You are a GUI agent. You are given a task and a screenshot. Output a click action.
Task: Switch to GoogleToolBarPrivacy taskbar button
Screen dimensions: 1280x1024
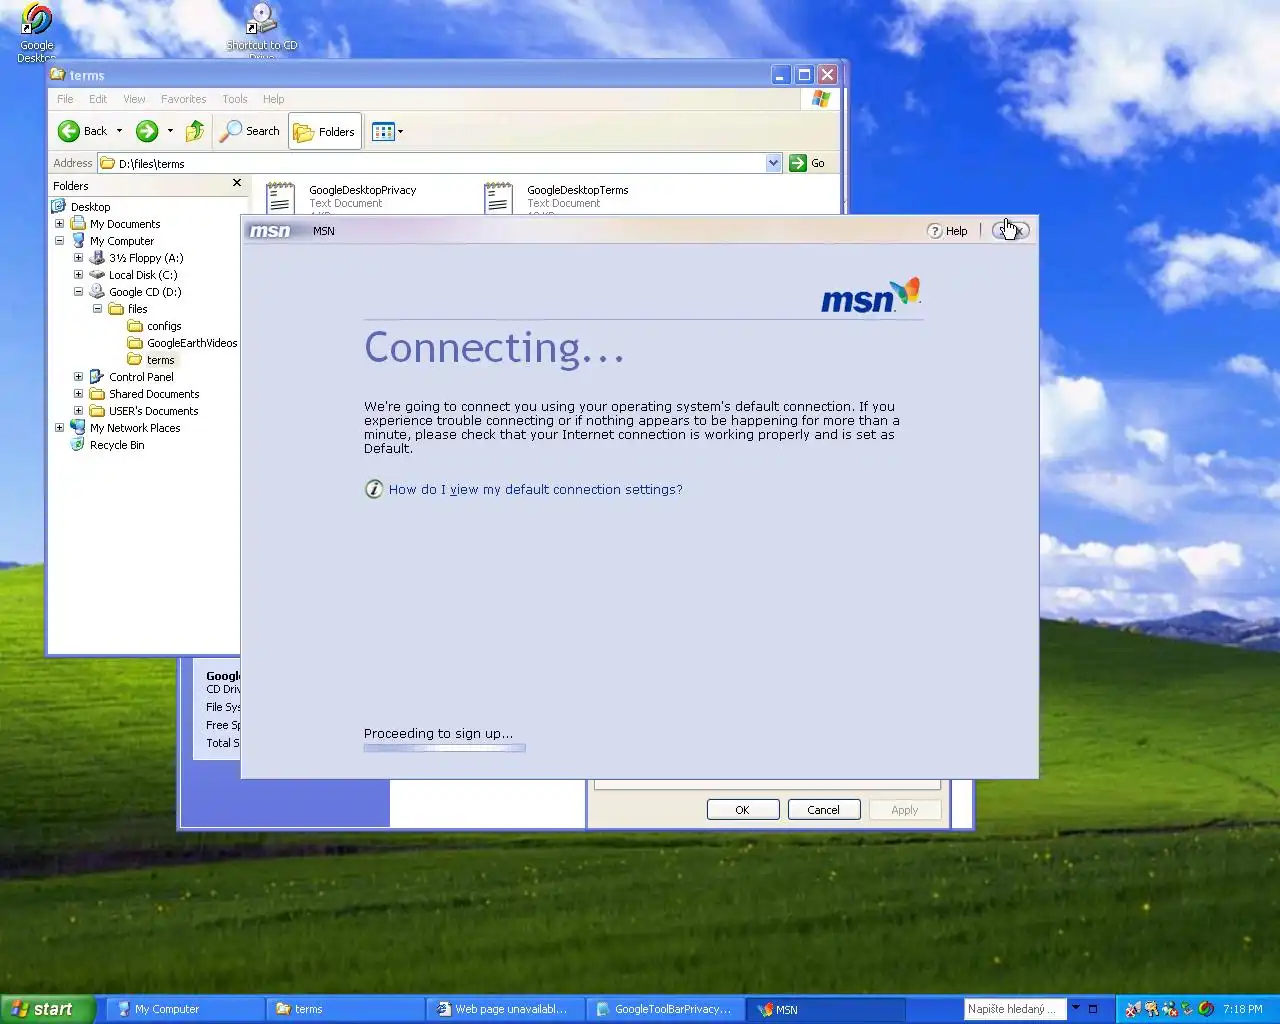tap(664, 1009)
